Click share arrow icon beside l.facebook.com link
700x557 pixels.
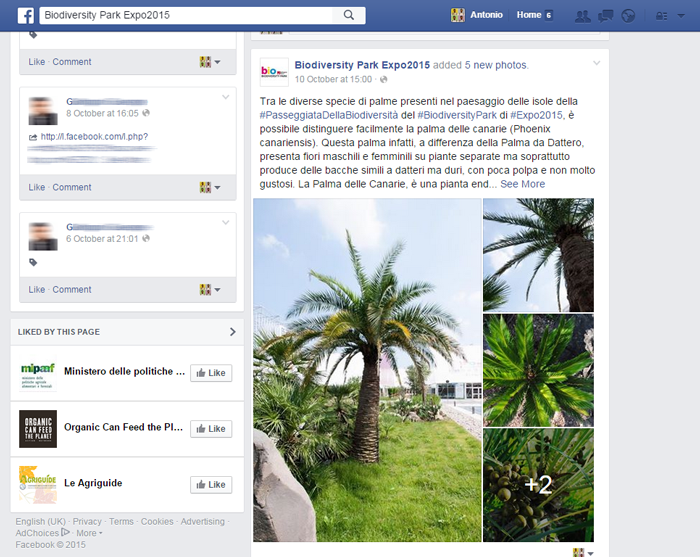(33, 137)
